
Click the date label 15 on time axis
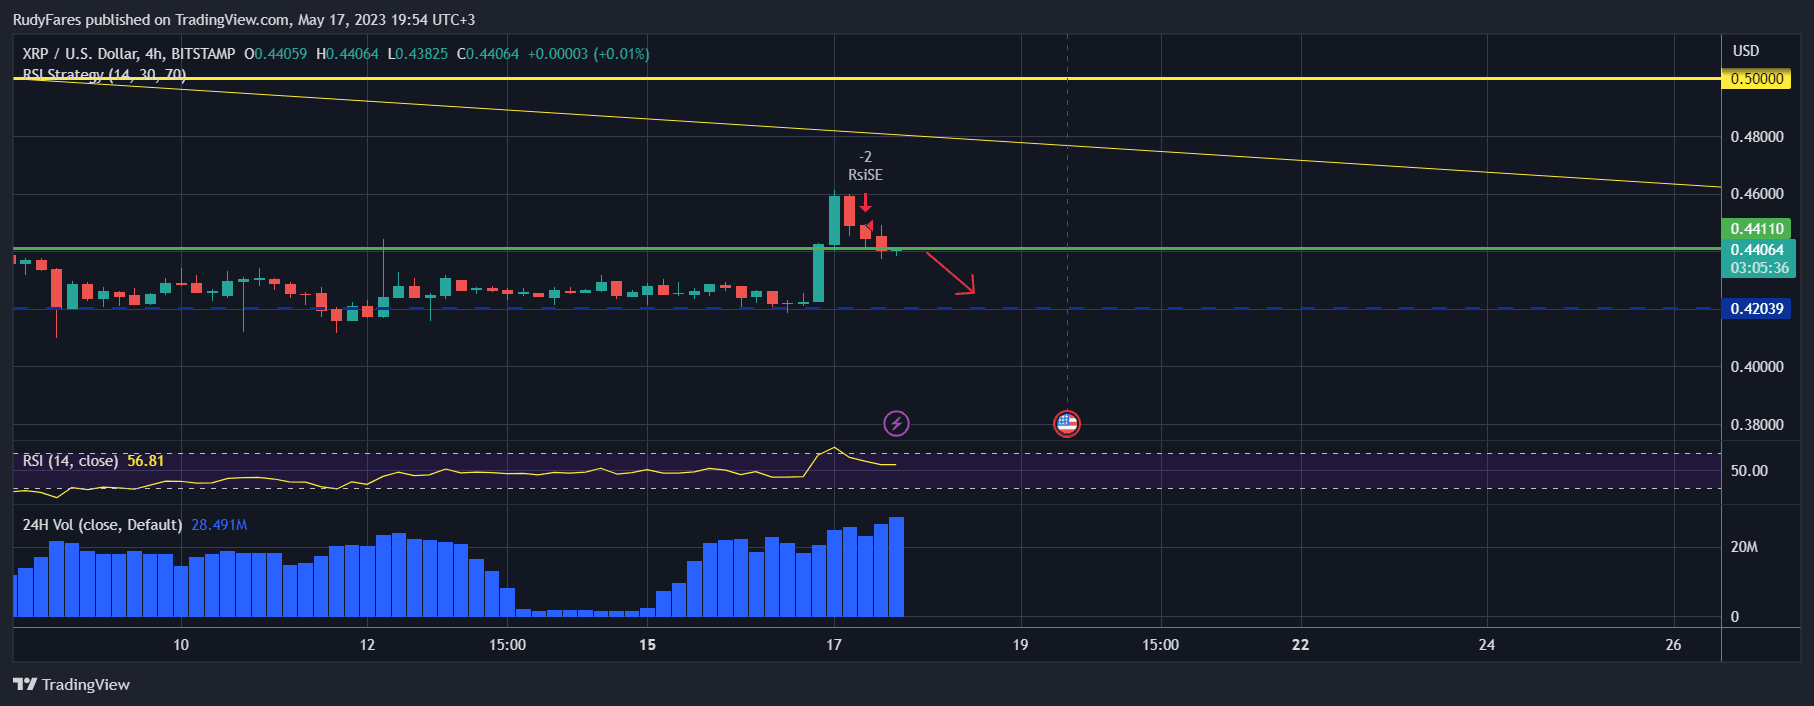coord(647,645)
